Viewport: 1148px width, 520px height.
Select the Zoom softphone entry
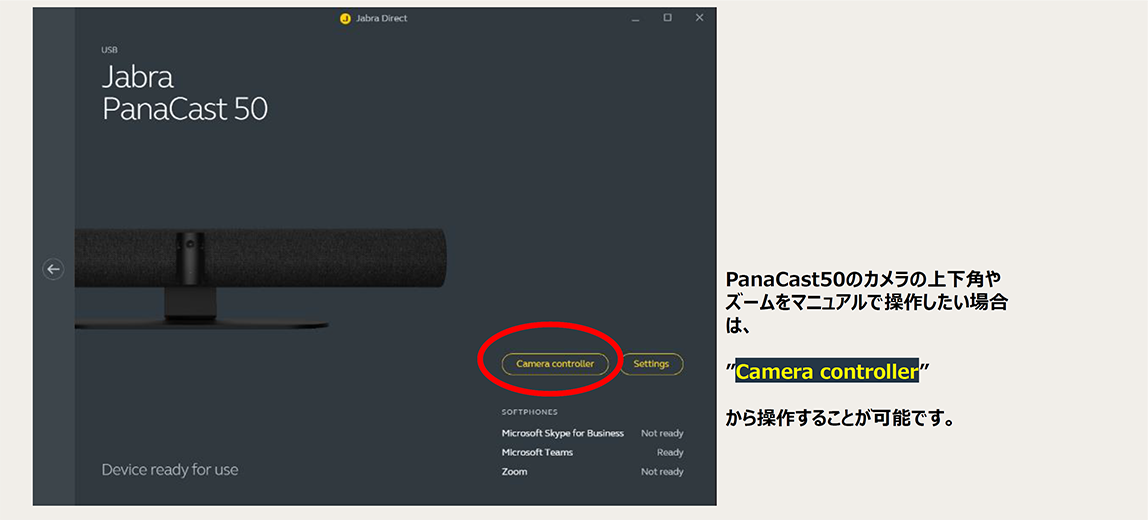tap(592, 472)
